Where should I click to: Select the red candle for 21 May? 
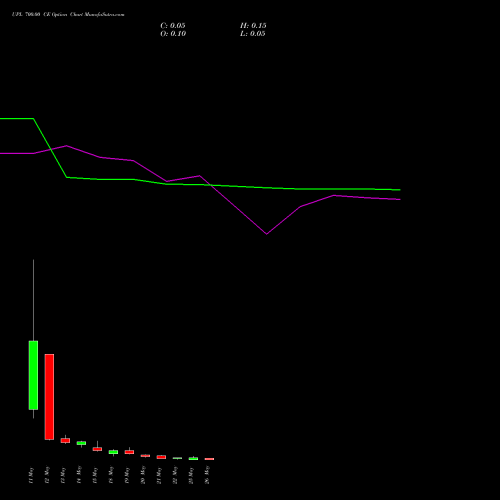(x=161, y=457)
